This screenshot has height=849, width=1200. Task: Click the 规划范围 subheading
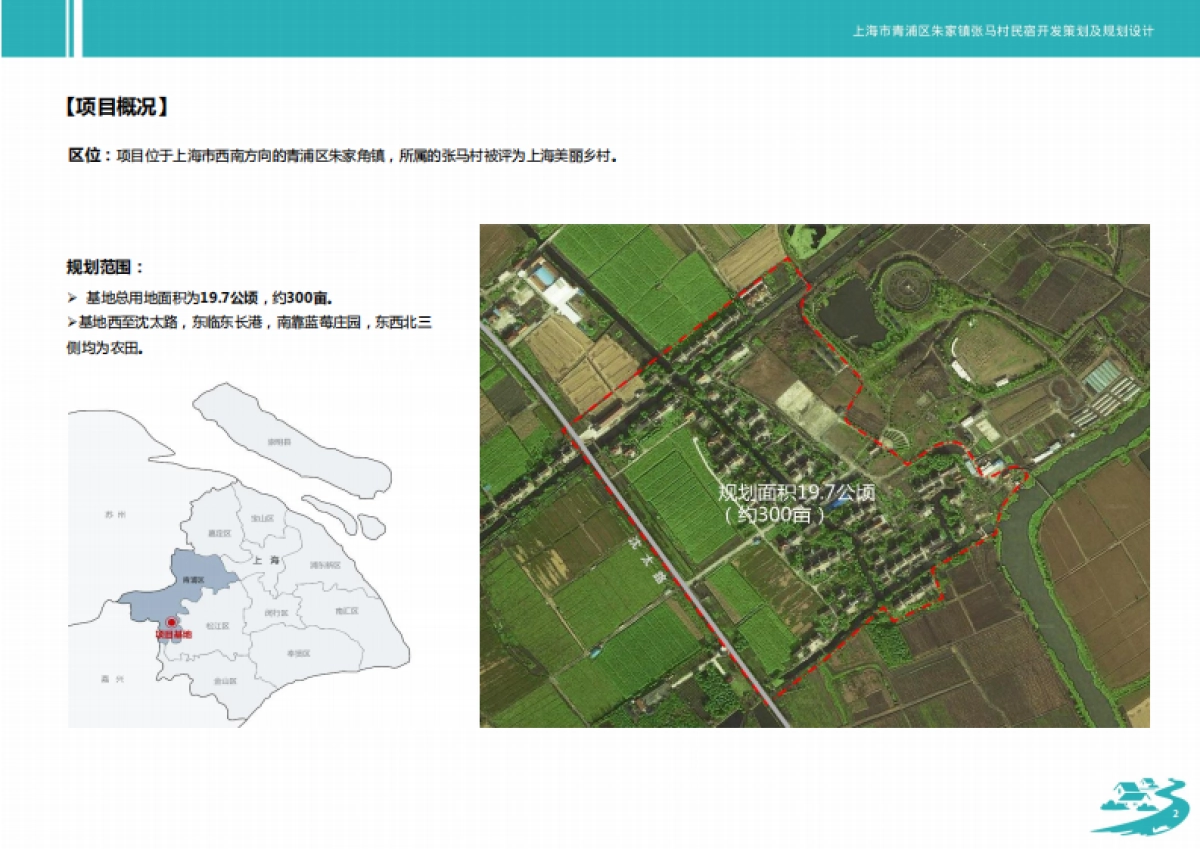point(105,267)
